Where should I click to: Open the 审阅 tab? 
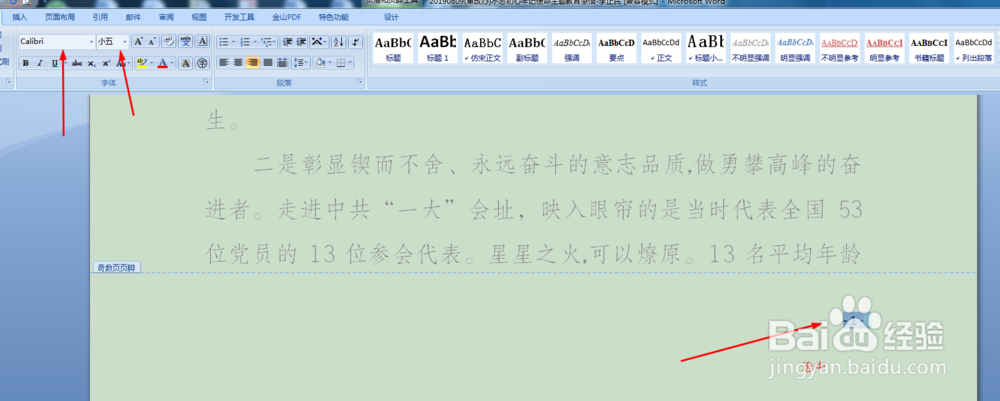point(166,17)
